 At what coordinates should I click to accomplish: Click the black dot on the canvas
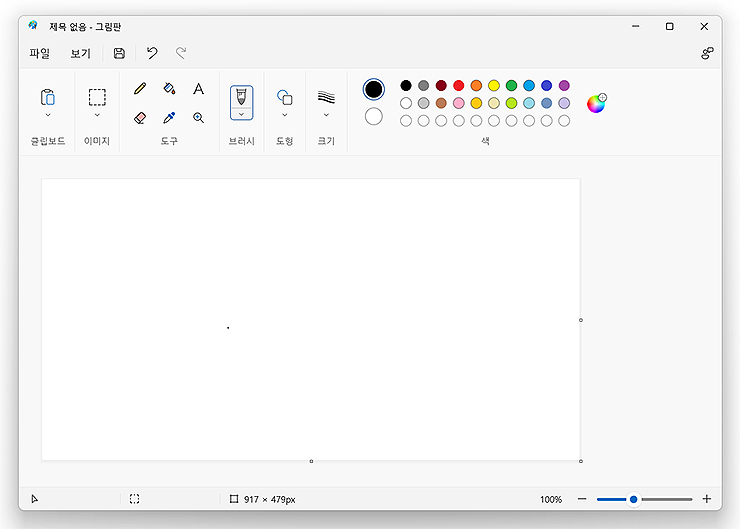pyautogui.click(x=228, y=327)
